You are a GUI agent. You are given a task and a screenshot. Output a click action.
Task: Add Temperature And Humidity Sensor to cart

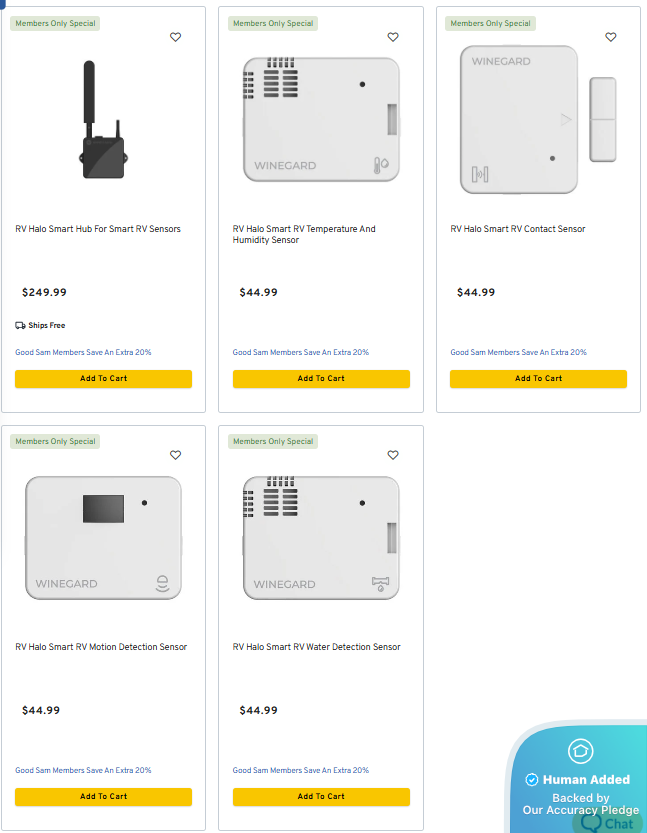pos(321,379)
